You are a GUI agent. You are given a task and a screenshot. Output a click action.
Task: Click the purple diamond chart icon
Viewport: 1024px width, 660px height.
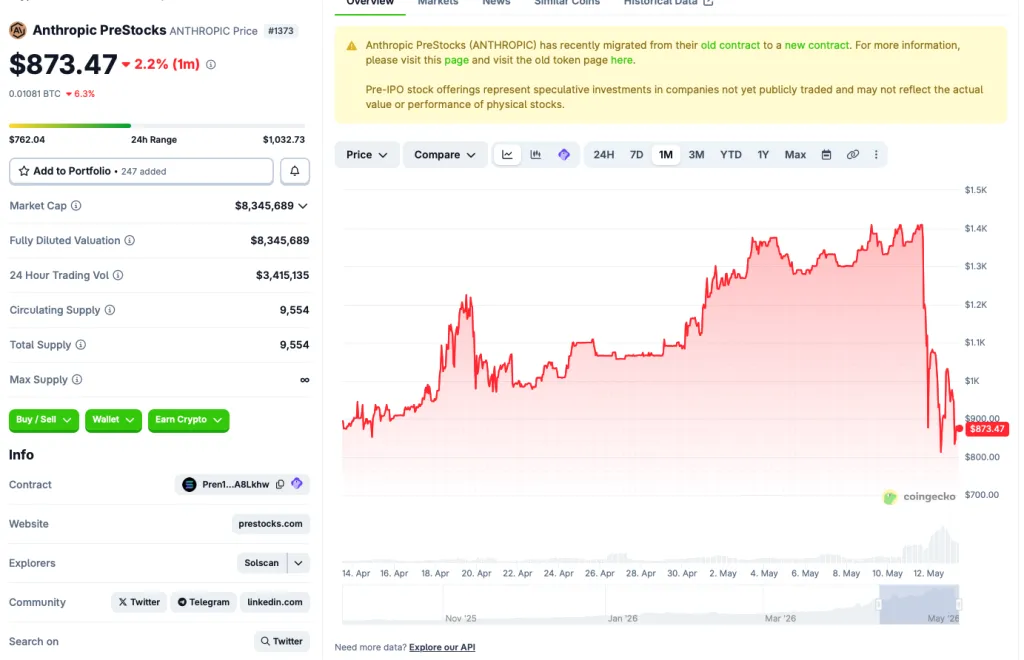pos(564,155)
